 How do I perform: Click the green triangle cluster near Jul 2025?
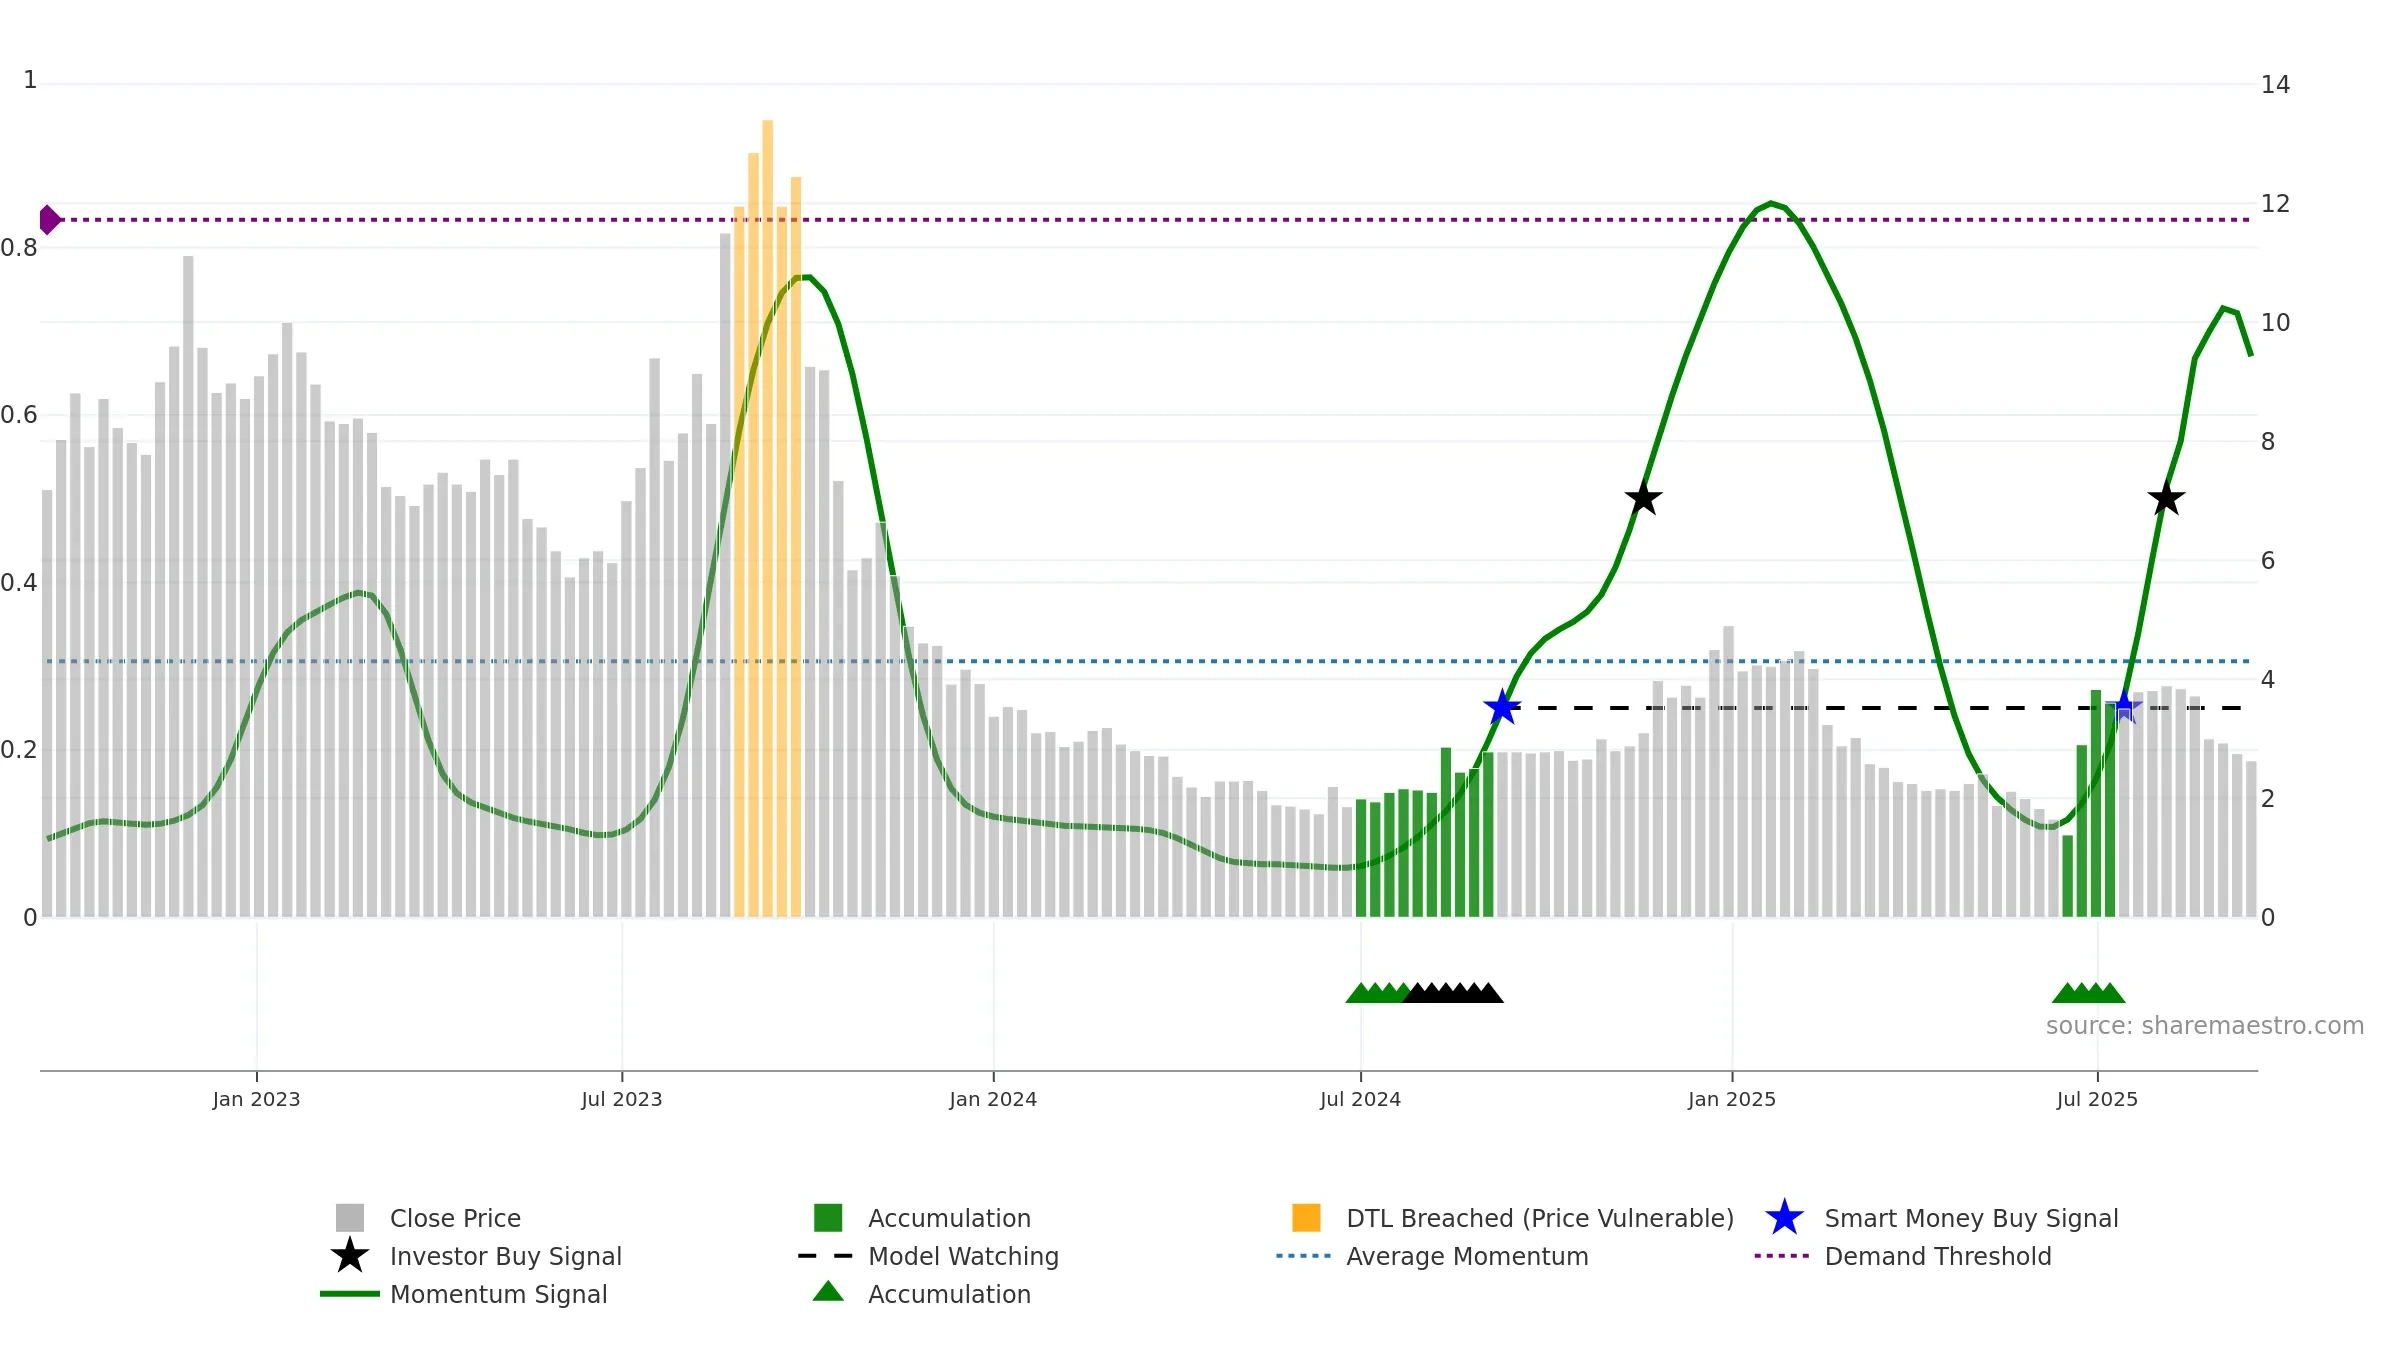click(x=2089, y=993)
